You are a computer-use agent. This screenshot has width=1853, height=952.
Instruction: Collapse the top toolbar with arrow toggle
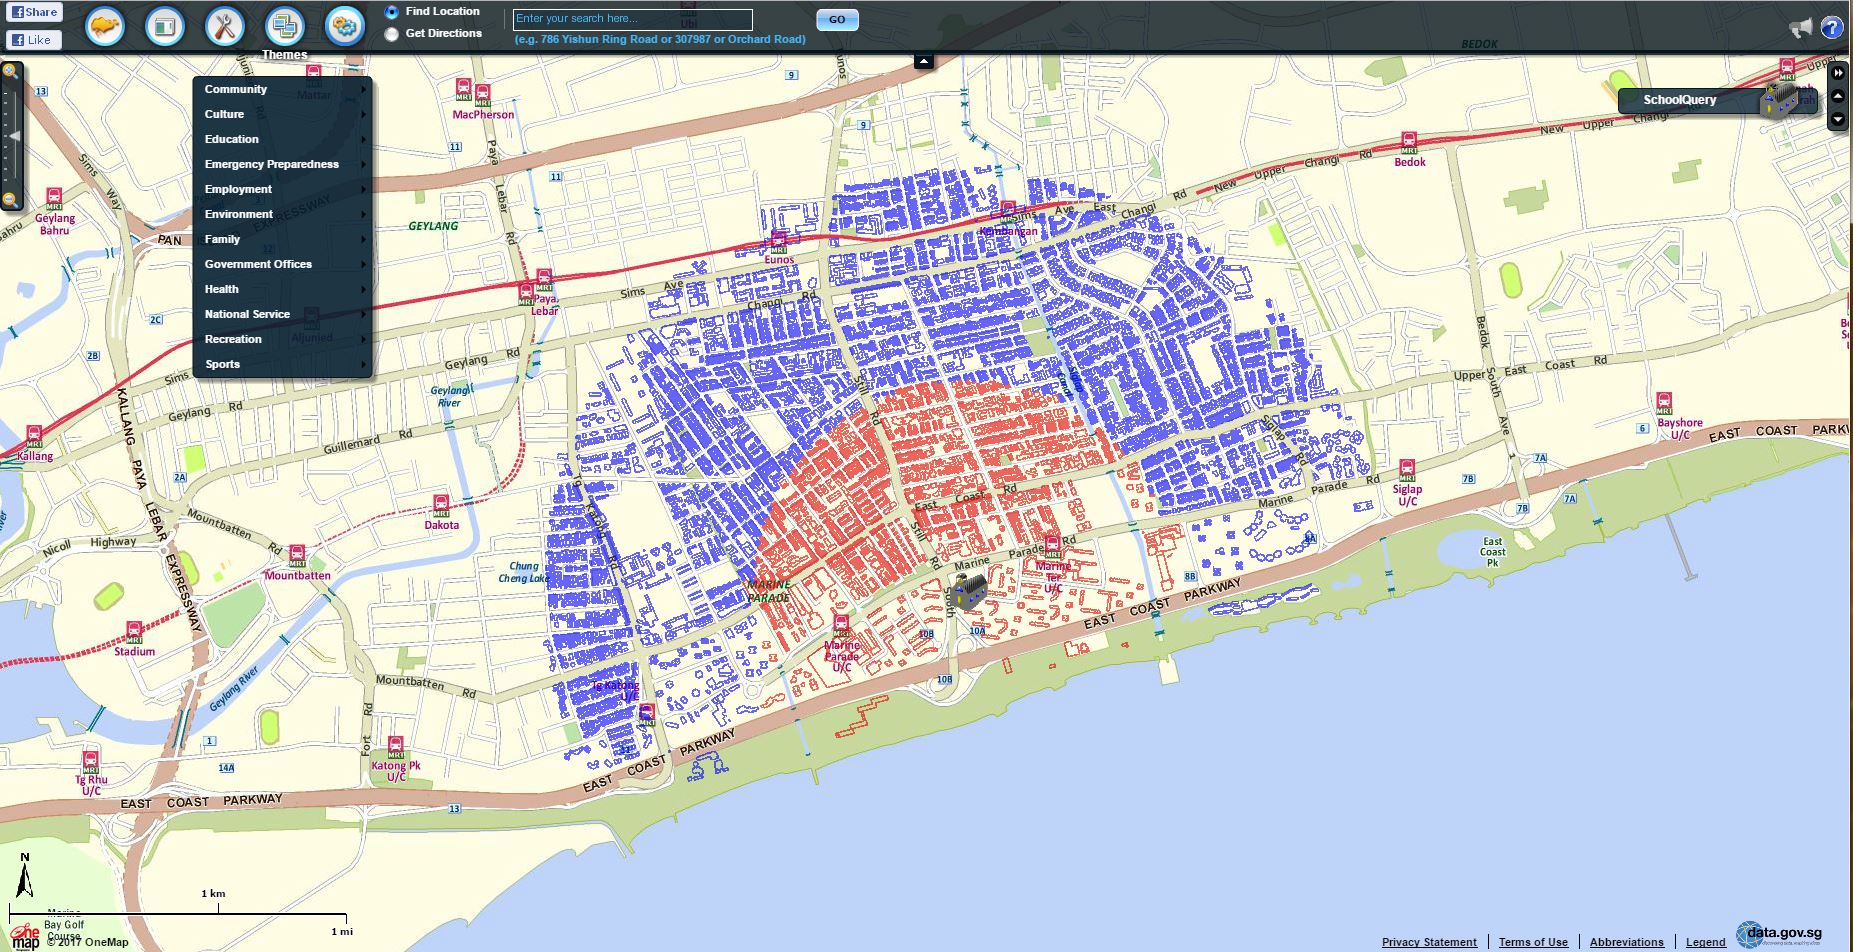(924, 61)
